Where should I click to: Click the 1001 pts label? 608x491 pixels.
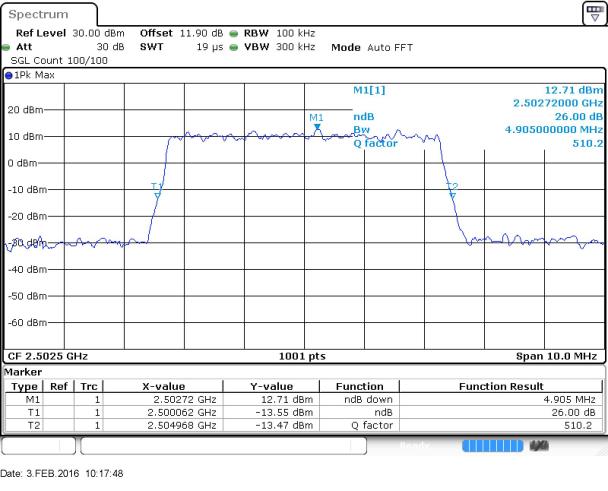(x=302, y=356)
